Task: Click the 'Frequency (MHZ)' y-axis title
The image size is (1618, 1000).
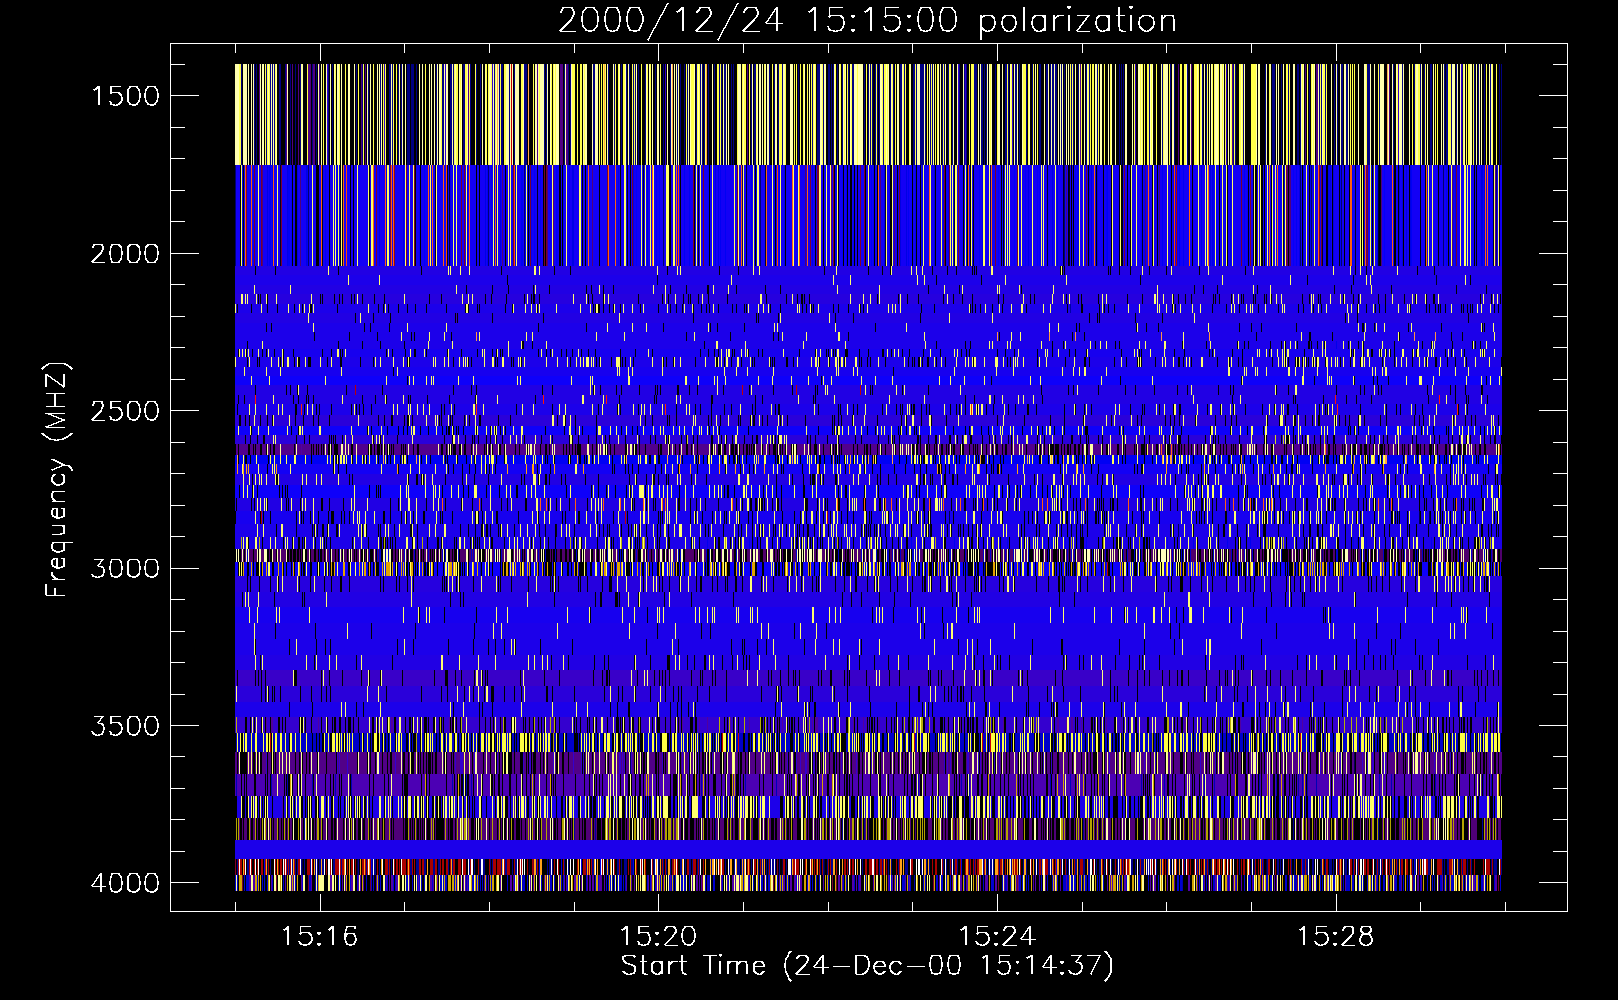Action: coord(58,480)
